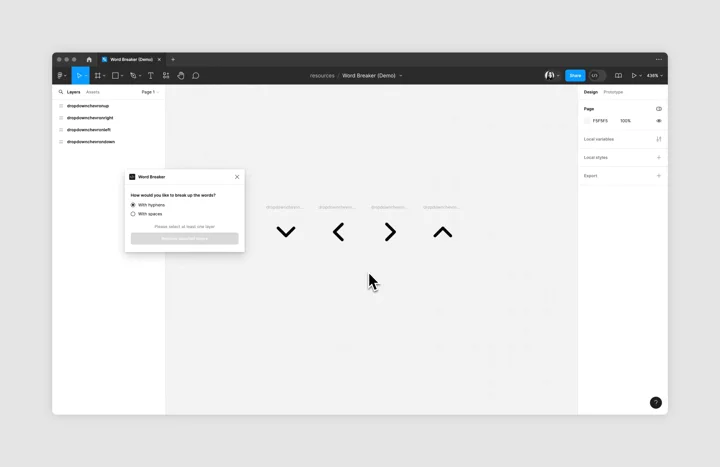
Task: Select the Rectangle shape tool
Action: [x=115, y=76]
